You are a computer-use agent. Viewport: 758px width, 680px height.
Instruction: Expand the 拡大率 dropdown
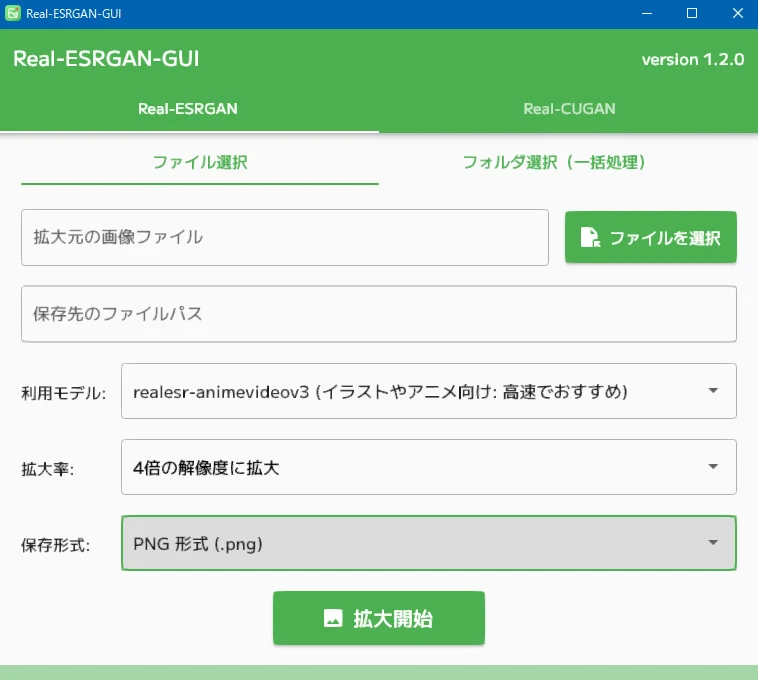point(429,467)
